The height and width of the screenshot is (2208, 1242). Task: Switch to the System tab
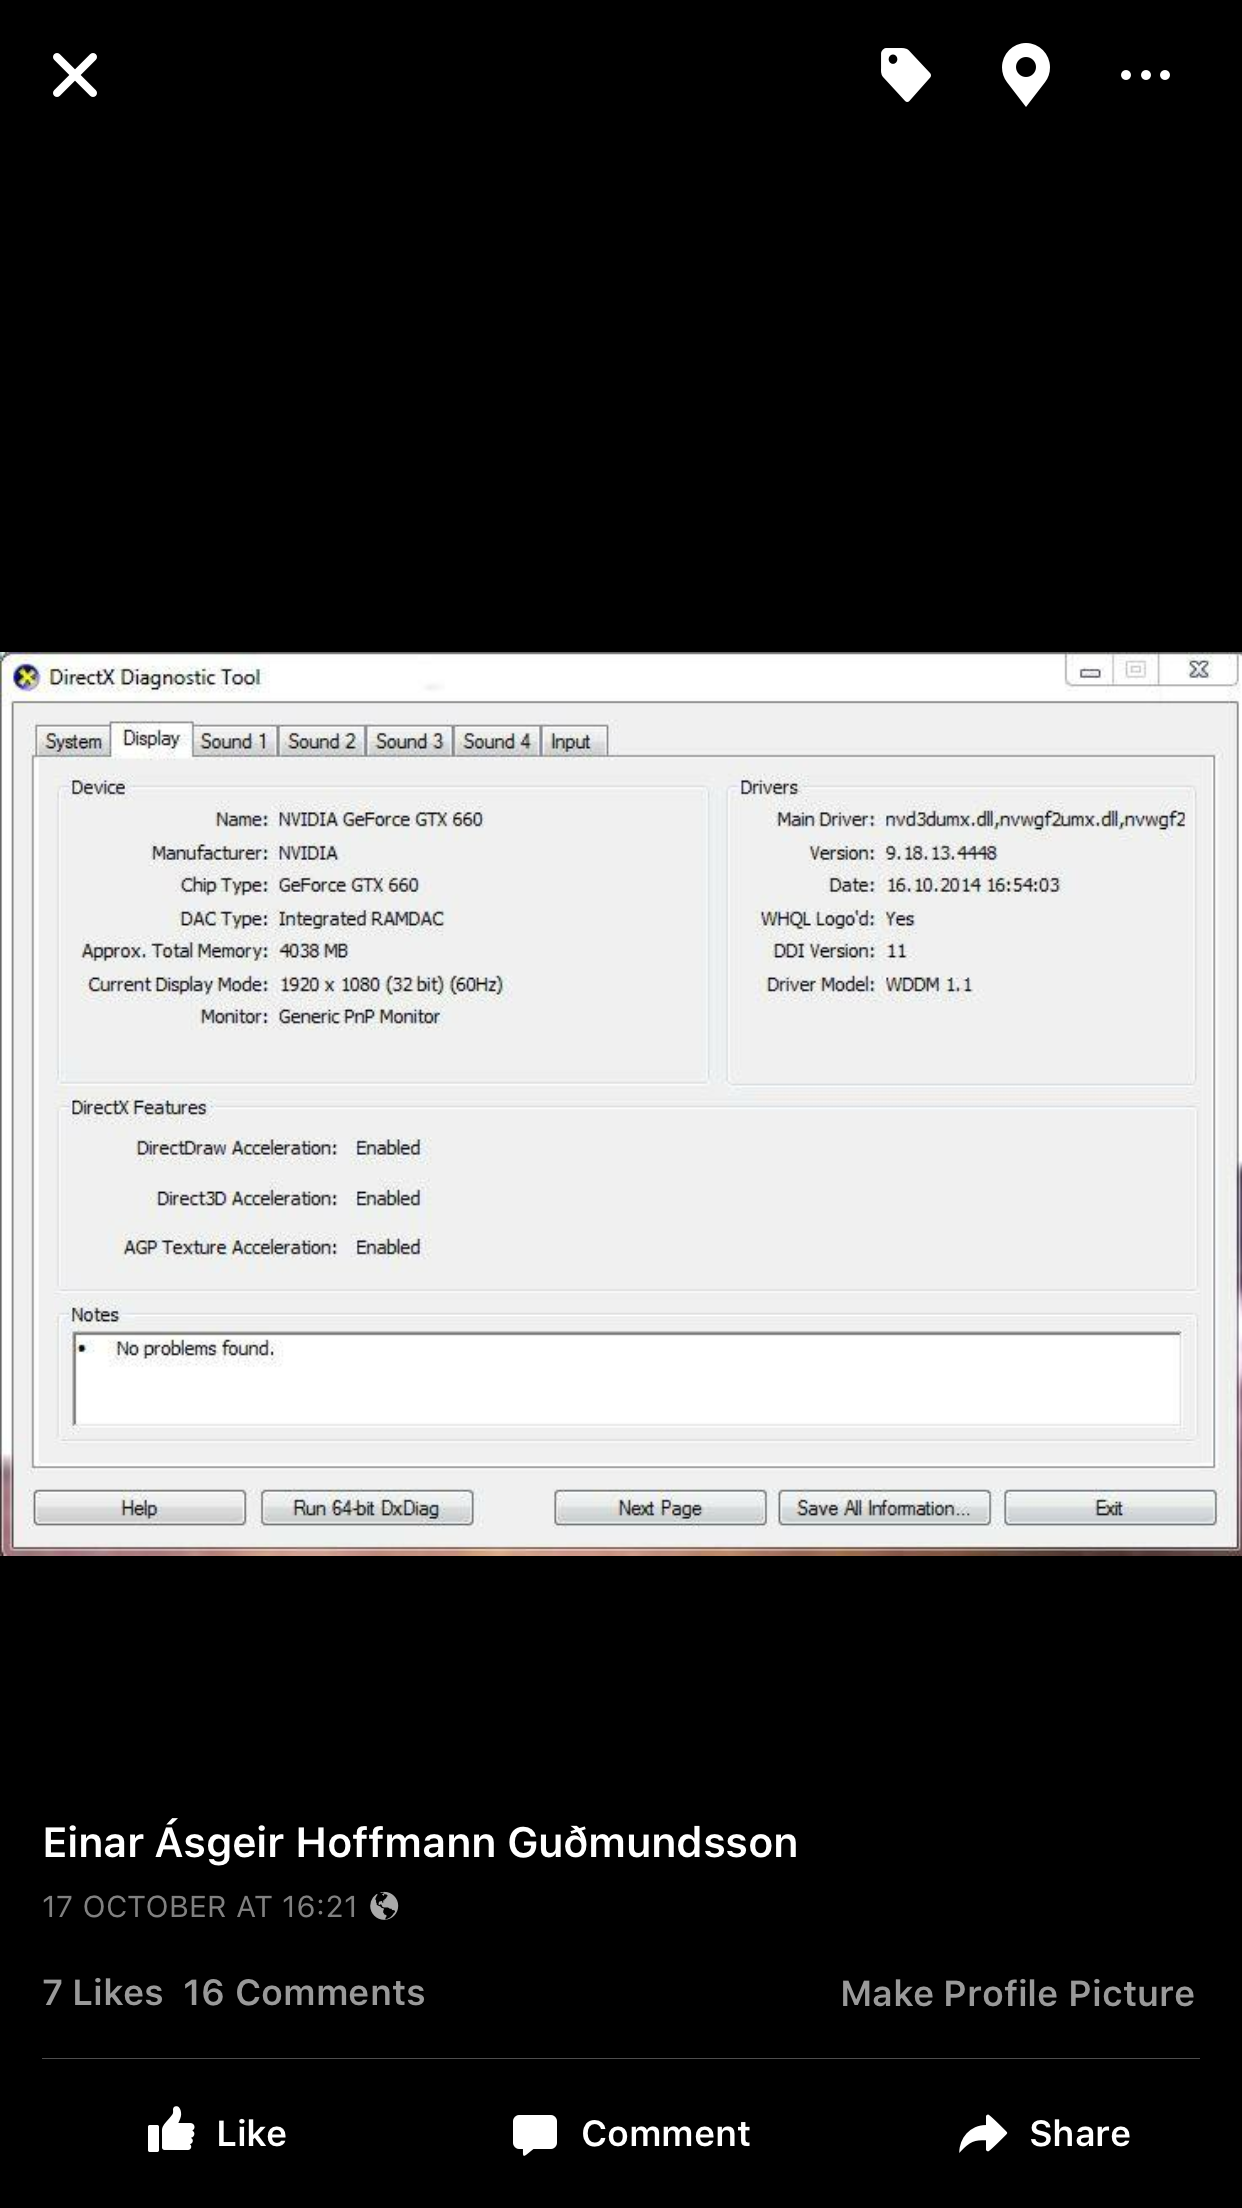click(x=73, y=741)
